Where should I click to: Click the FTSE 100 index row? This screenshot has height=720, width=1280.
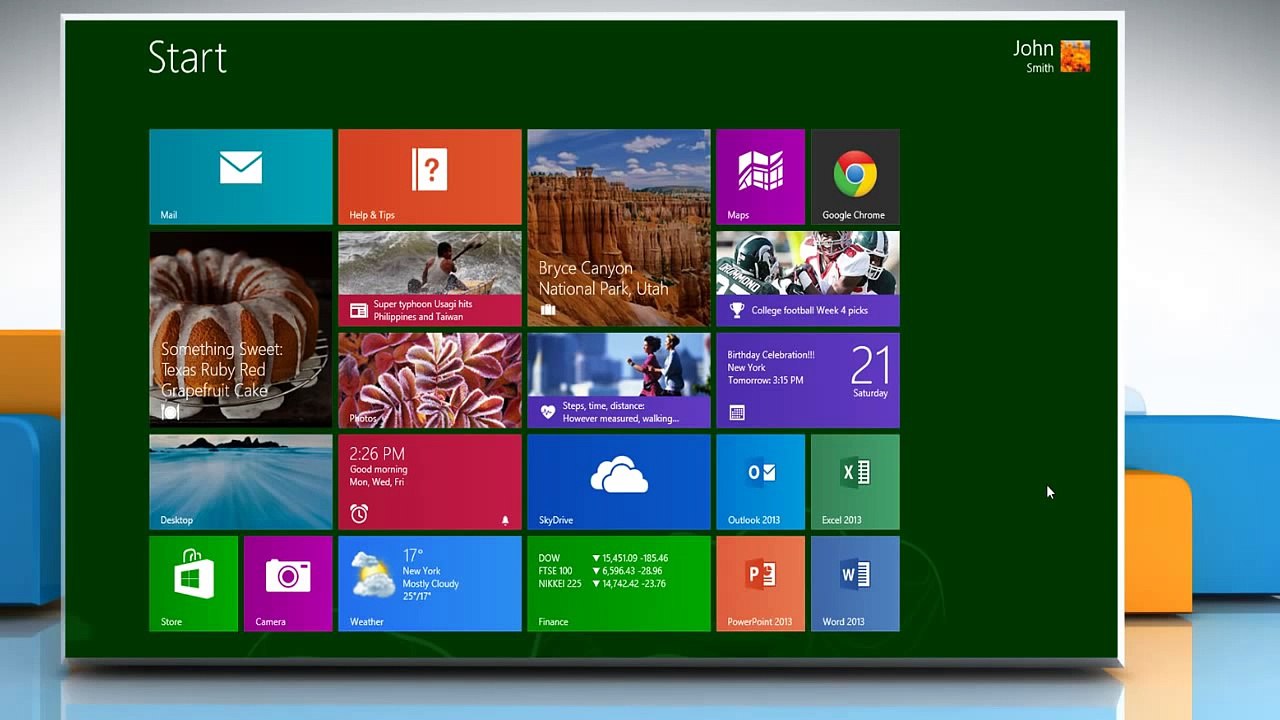tap(600, 571)
